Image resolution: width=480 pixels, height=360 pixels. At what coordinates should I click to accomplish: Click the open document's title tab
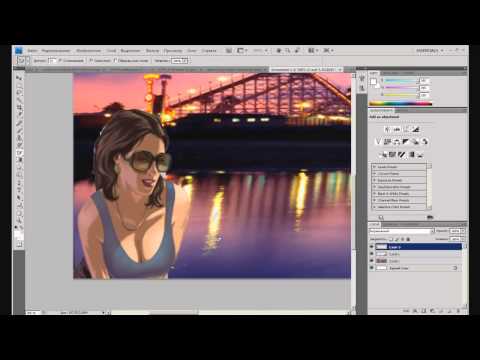coord(306,69)
